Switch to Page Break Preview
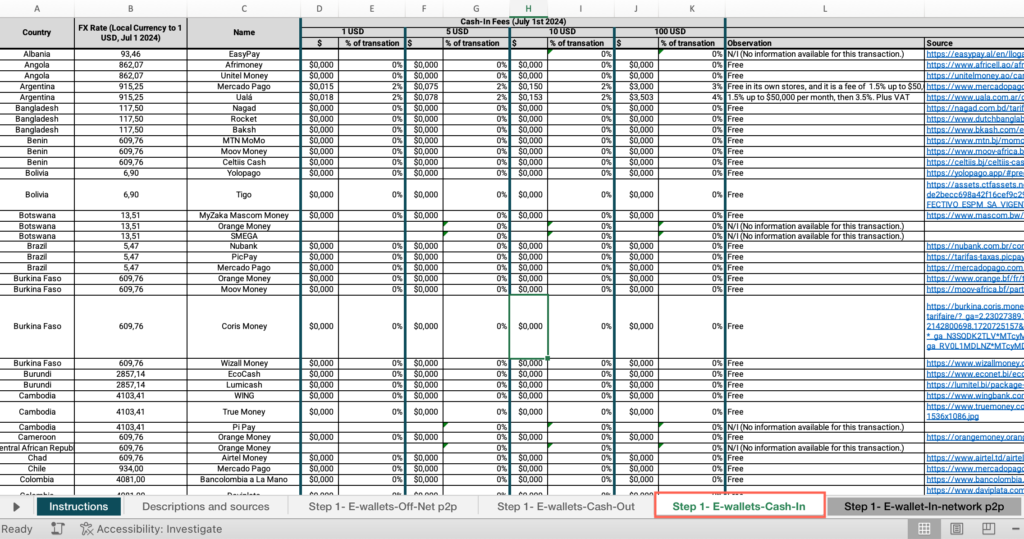The image size is (1024, 539). click(989, 529)
